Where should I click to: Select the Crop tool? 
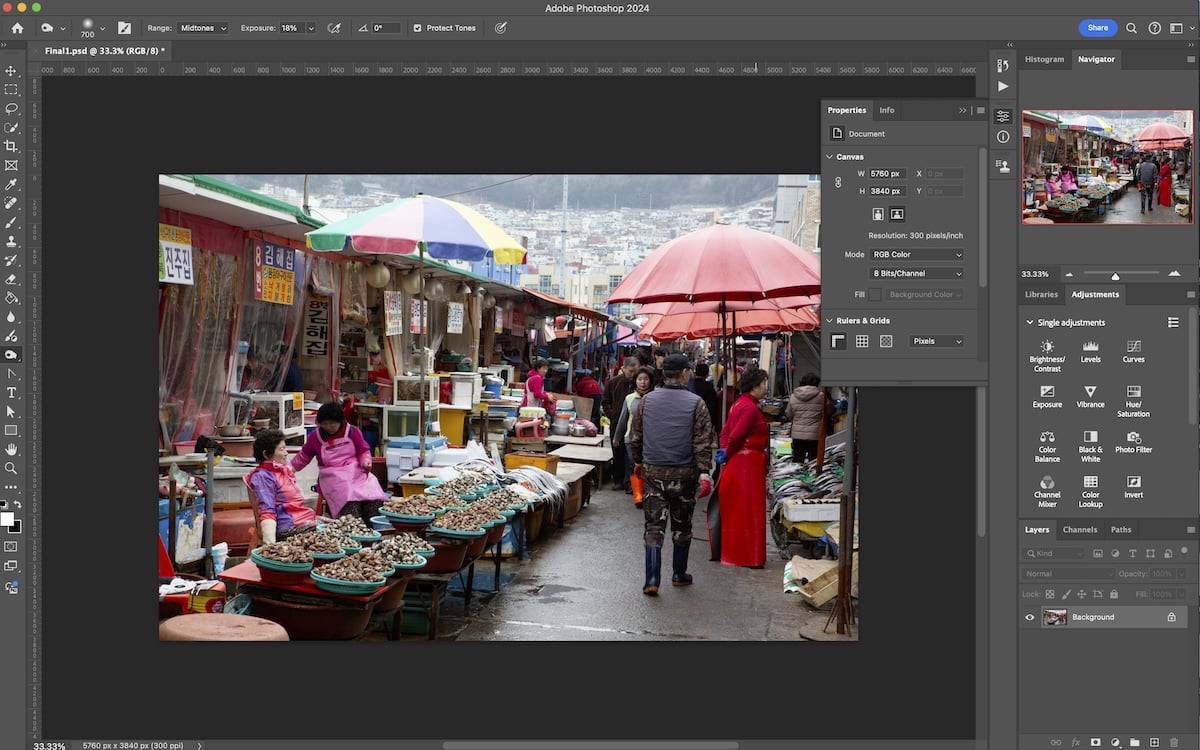pos(12,144)
